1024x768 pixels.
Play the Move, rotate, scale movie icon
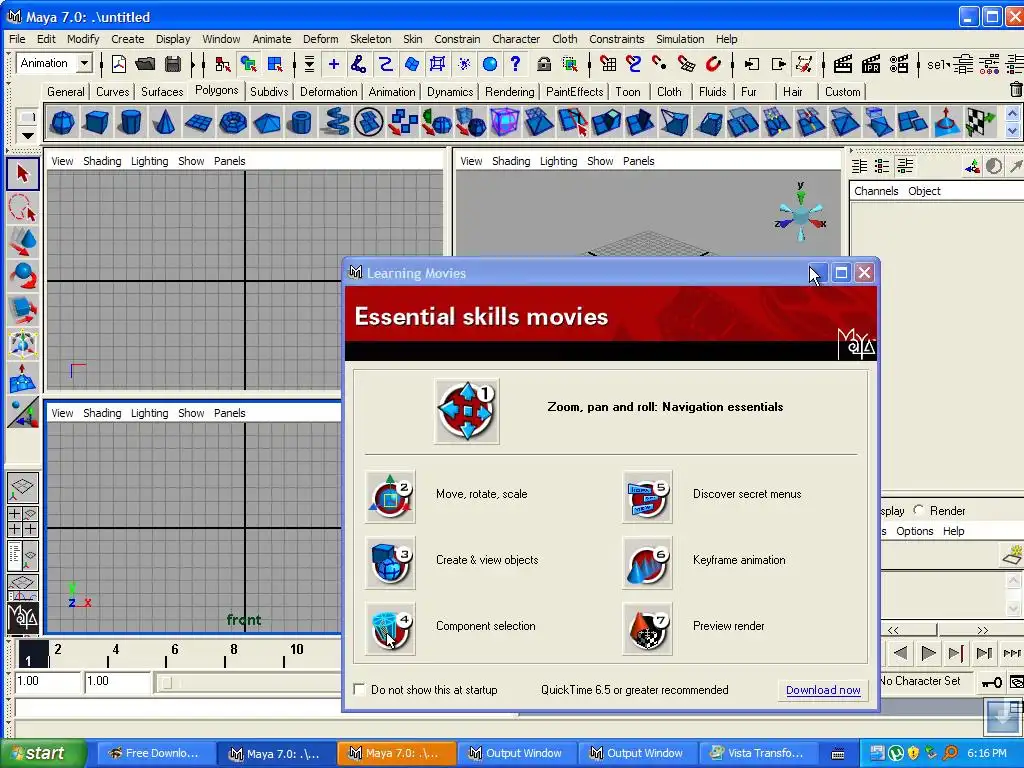390,496
